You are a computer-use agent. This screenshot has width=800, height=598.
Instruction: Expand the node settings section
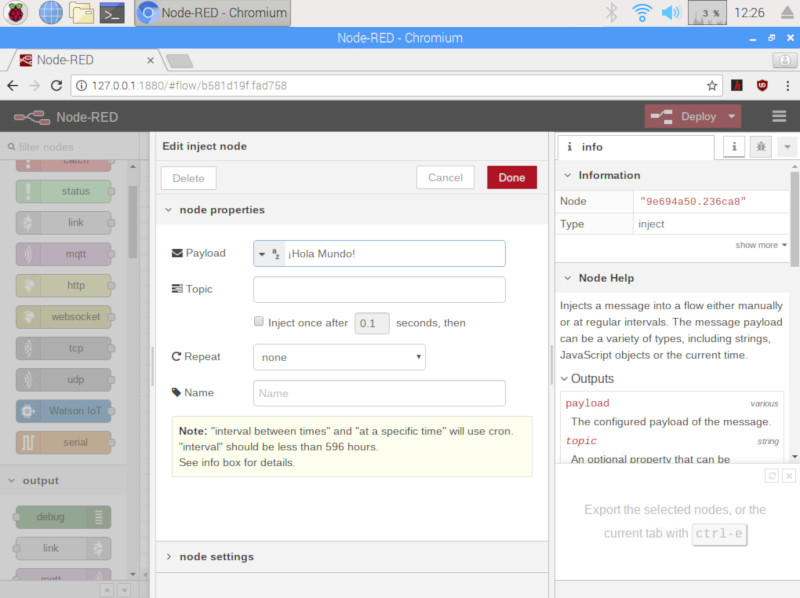(x=209, y=557)
